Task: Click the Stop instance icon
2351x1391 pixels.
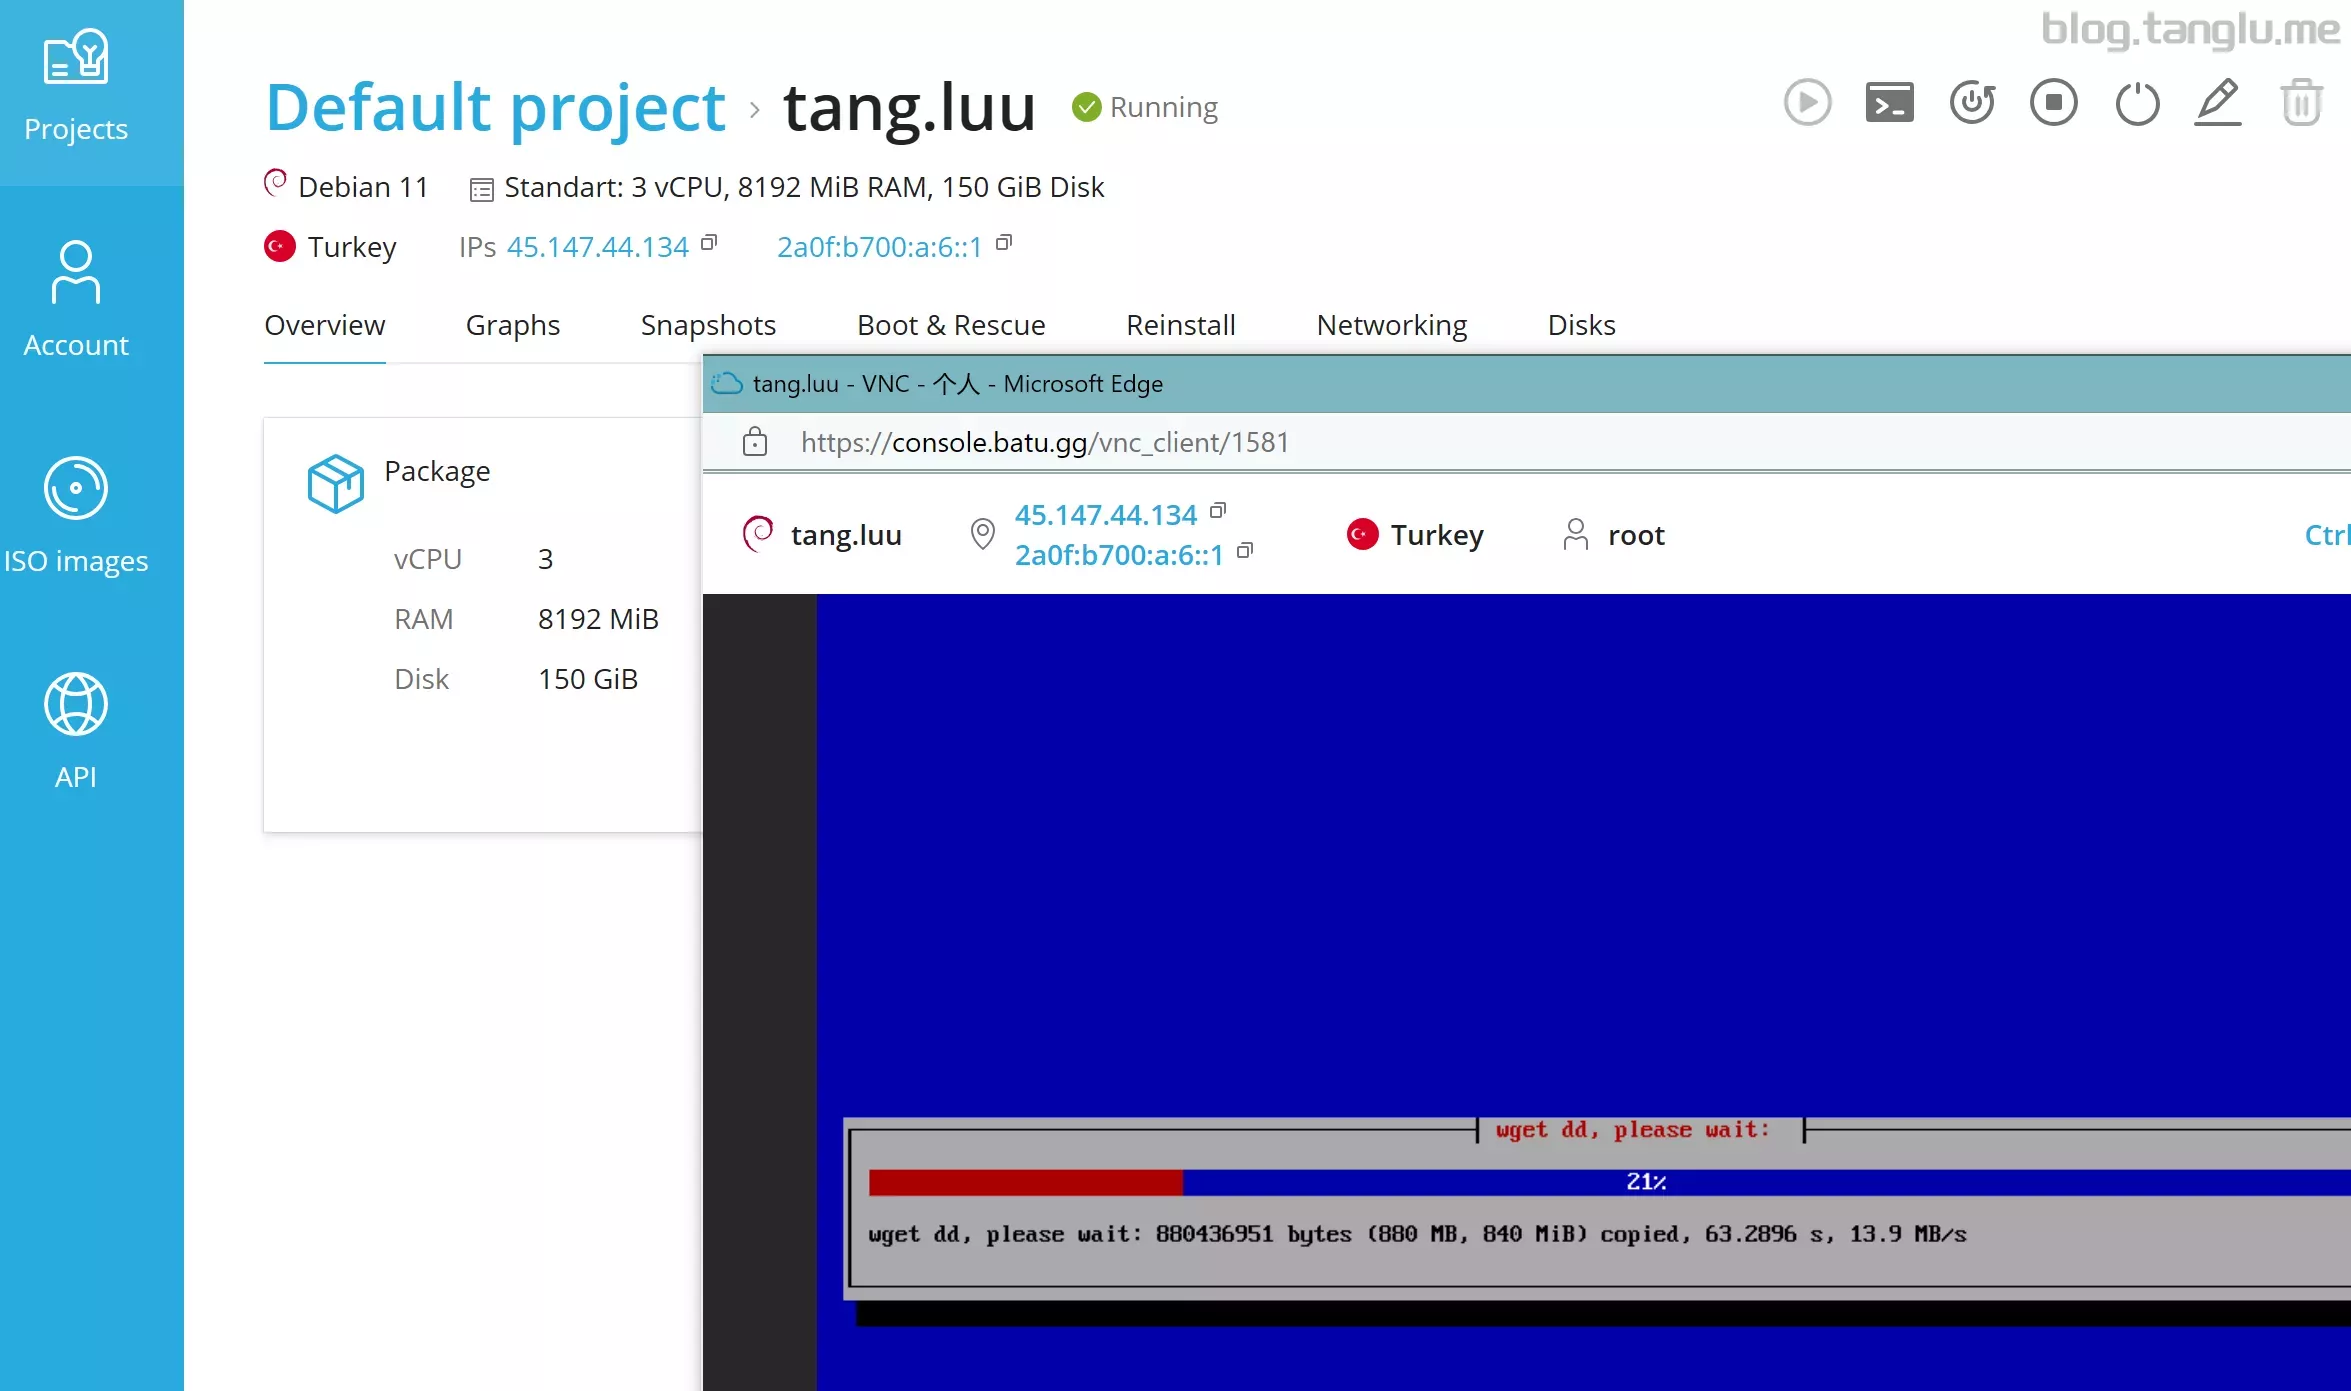Action: 2055,103
